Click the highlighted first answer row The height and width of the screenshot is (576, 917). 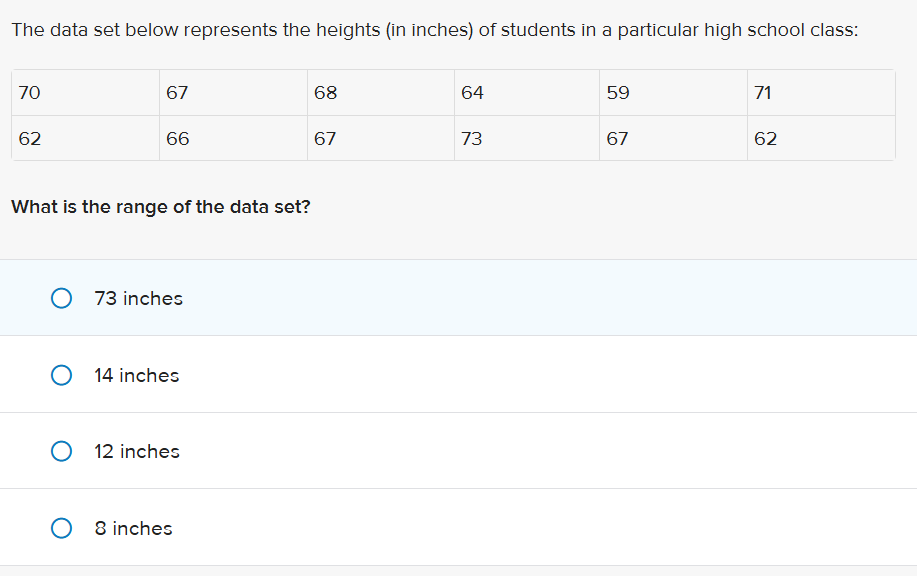pyautogui.click(x=458, y=298)
